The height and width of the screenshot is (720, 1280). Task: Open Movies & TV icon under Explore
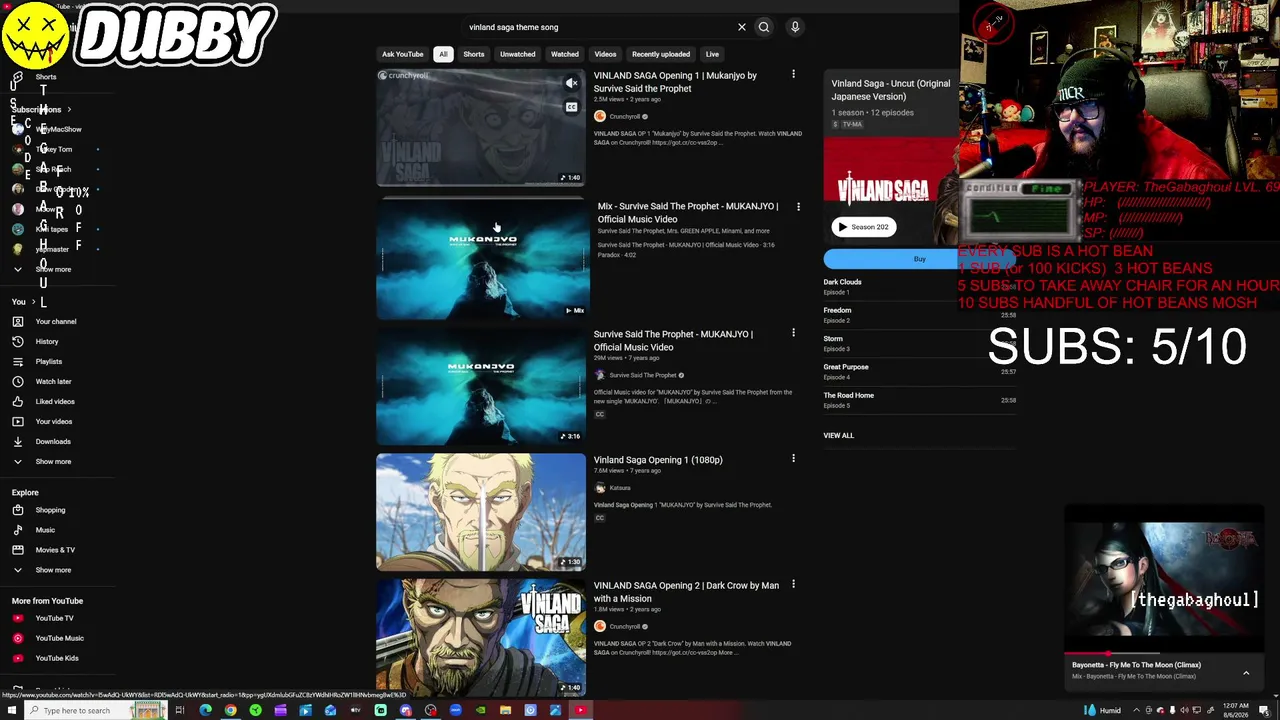click(x=17, y=550)
